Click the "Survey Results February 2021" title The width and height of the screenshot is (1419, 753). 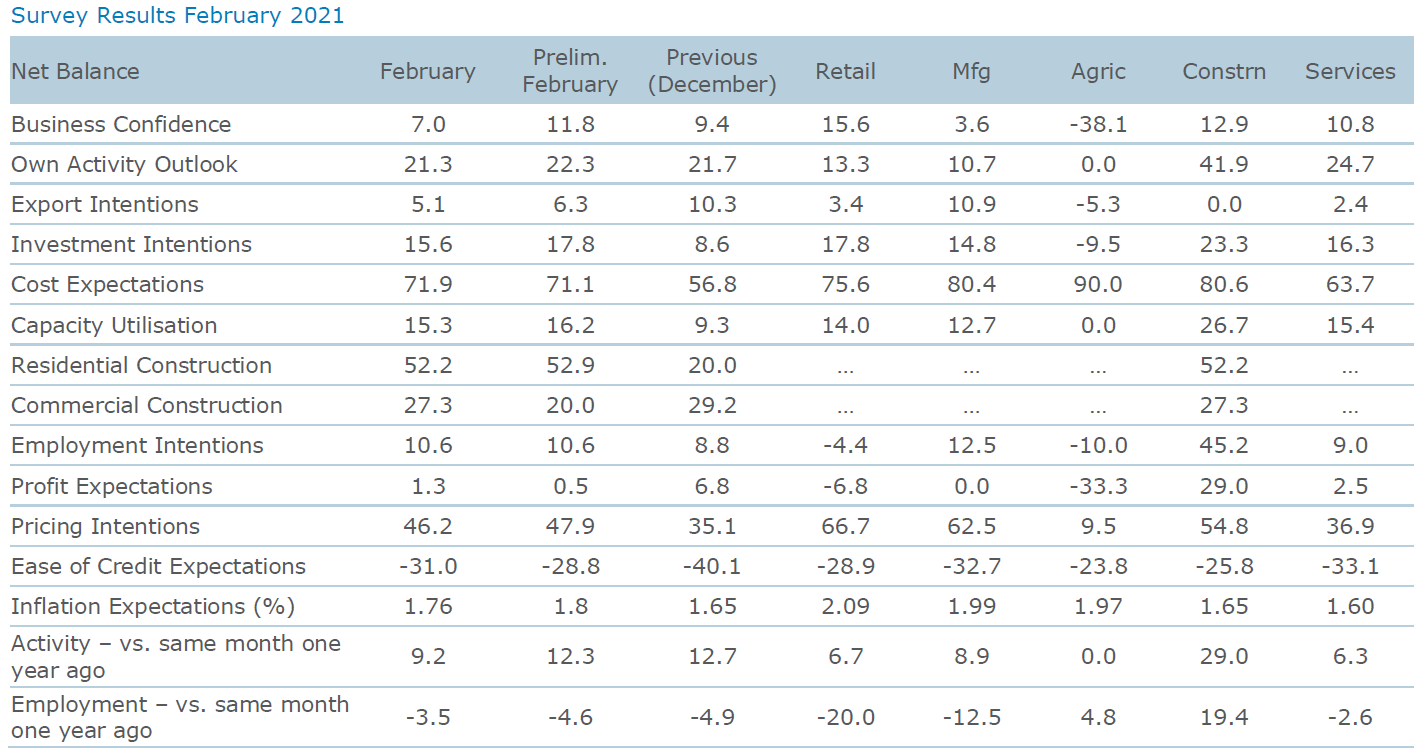tap(176, 16)
